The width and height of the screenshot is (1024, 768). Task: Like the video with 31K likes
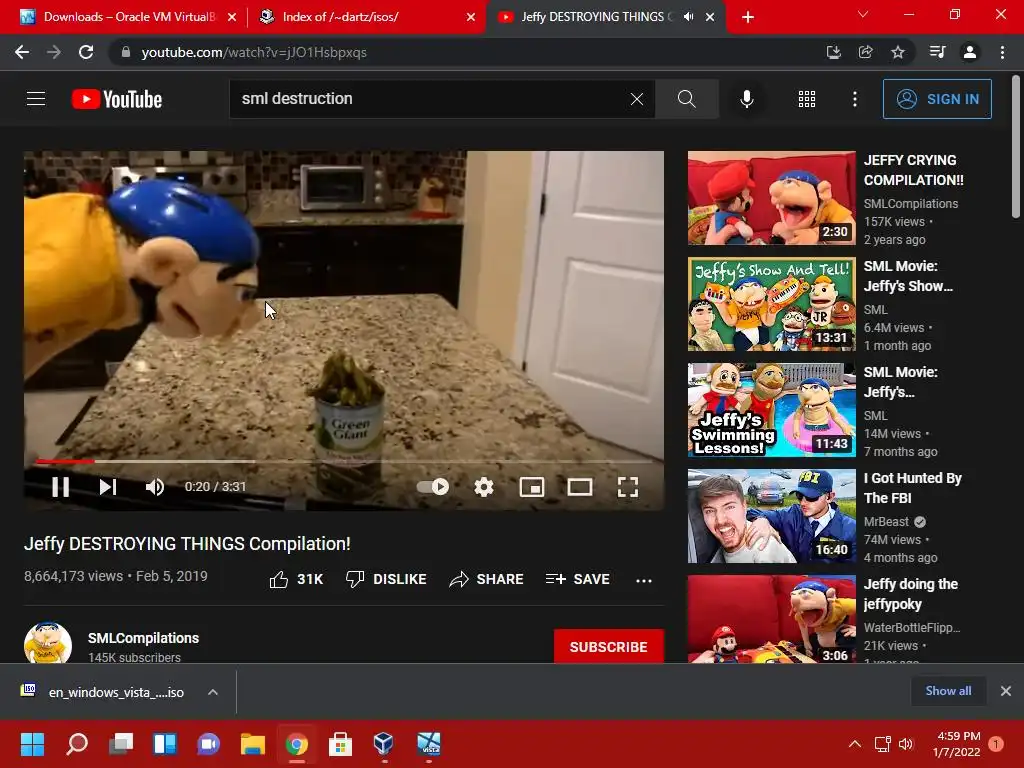pos(296,579)
